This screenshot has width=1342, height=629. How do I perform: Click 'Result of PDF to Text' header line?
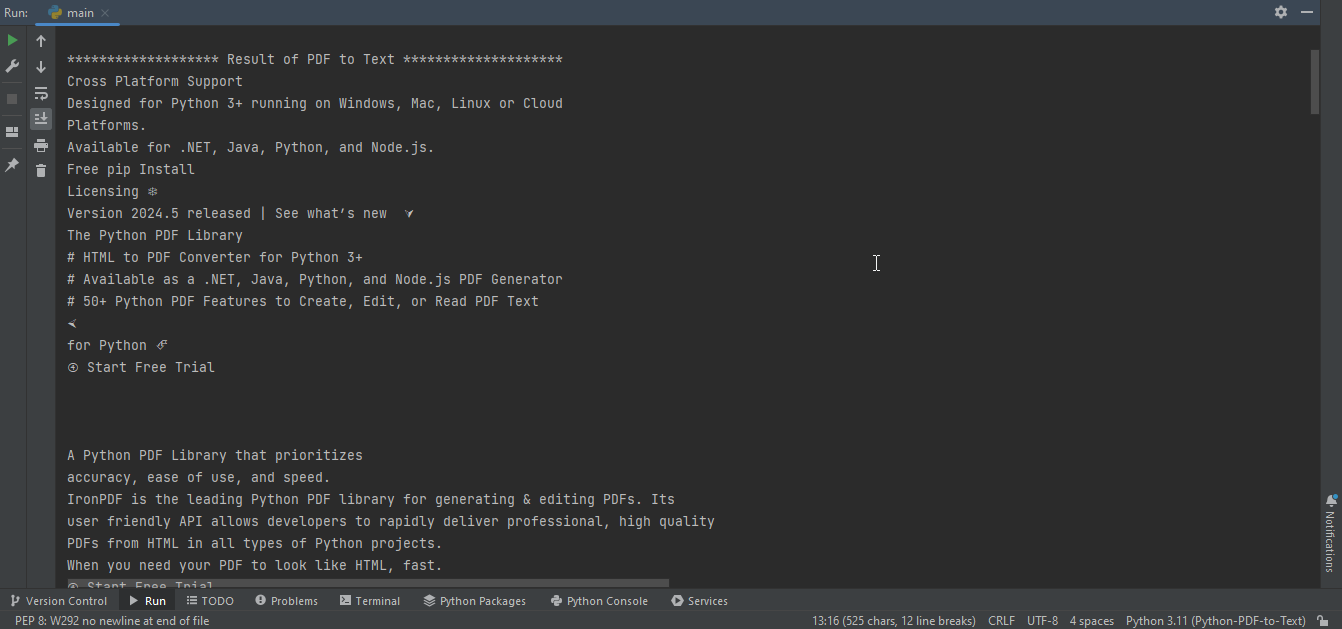click(315, 60)
